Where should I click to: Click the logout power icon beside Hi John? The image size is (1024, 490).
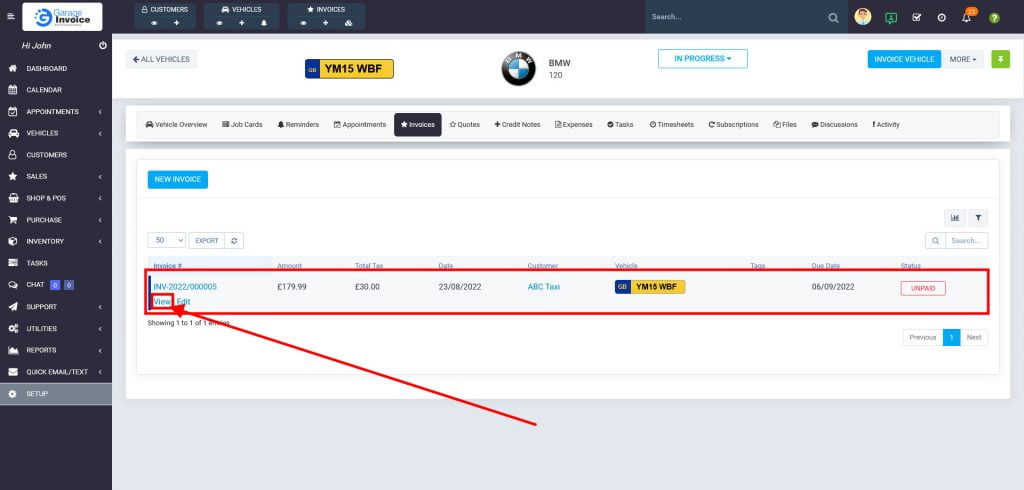pyautogui.click(x=103, y=46)
